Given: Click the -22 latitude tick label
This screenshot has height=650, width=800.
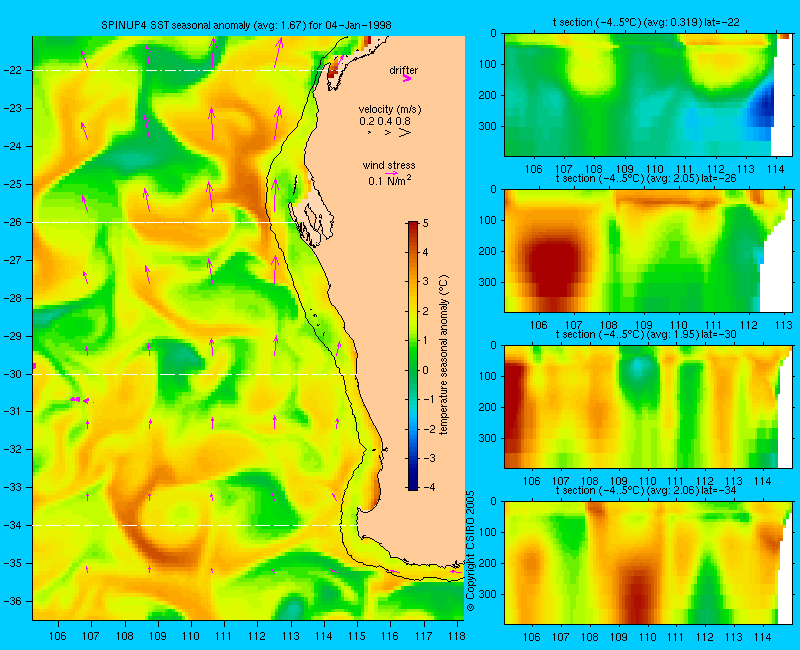Looking at the screenshot, I should click(x=16, y=70).
